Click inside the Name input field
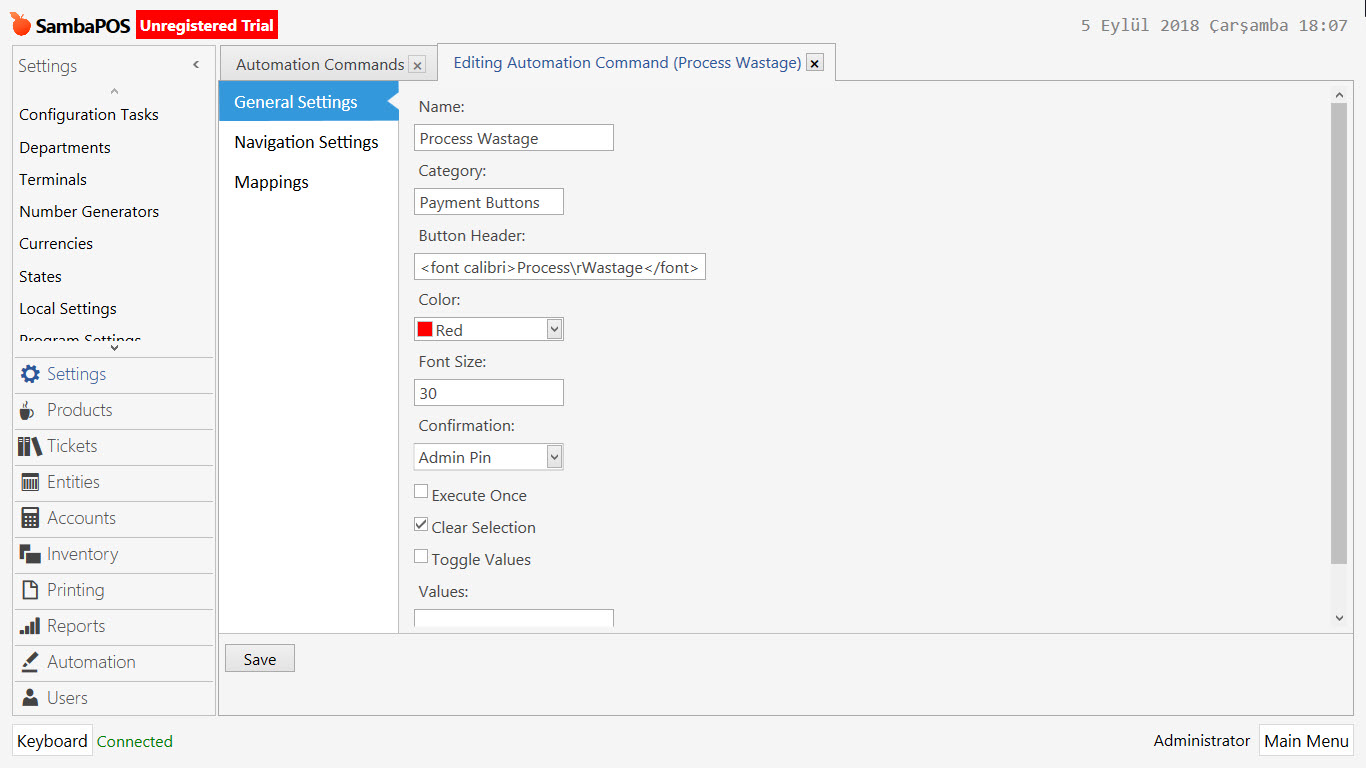Screen dimensions: 1366x768 [x=513, y=137]
